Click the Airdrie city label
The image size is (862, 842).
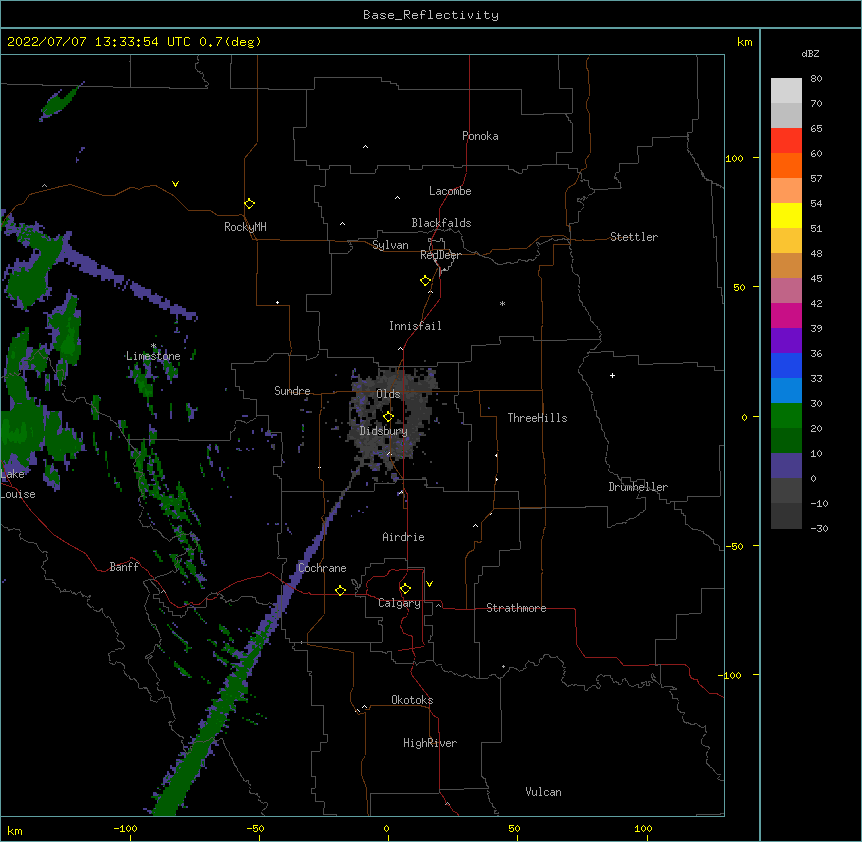pyautogui.click(x=404, y=537)
